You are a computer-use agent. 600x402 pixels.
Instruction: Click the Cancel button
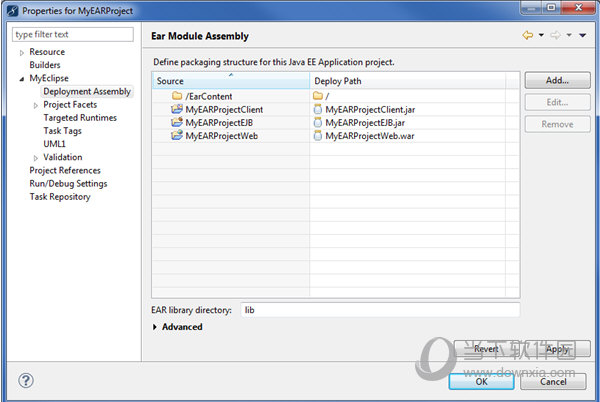[x=553, y=382]
